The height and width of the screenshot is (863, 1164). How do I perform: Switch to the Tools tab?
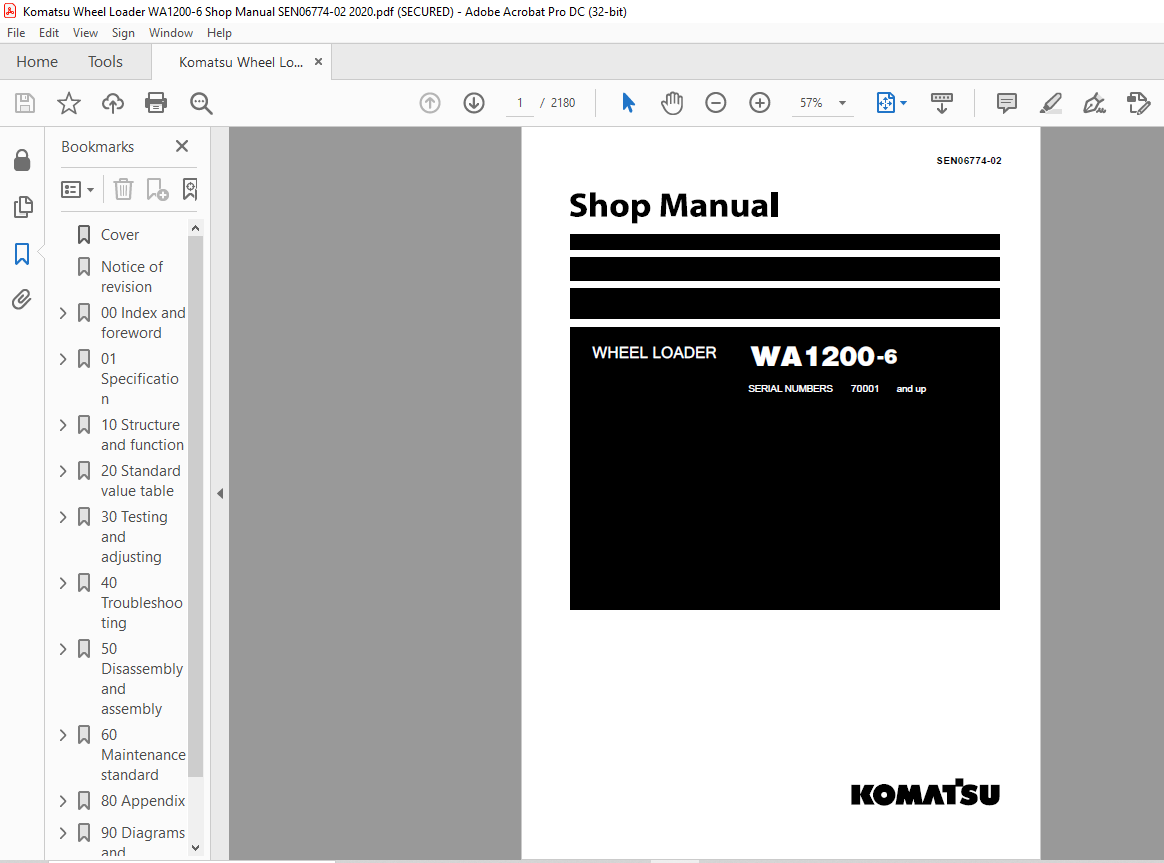pos(105,62)
